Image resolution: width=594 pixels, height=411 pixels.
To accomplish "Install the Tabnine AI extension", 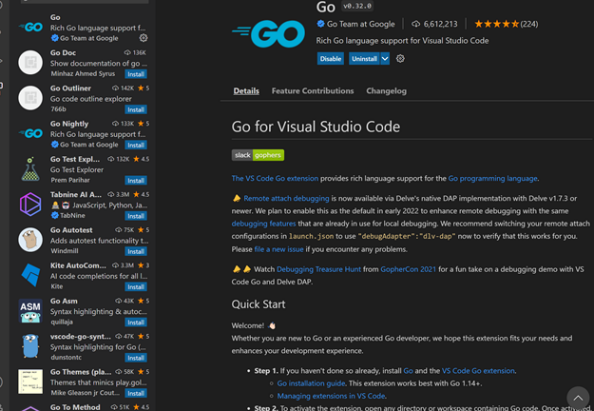I will pos(136,216).
